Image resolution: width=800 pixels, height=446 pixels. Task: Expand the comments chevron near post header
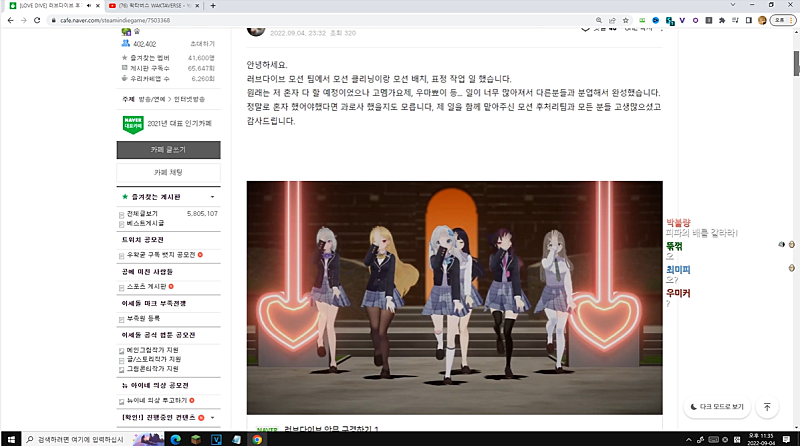(x=586, y=30)
